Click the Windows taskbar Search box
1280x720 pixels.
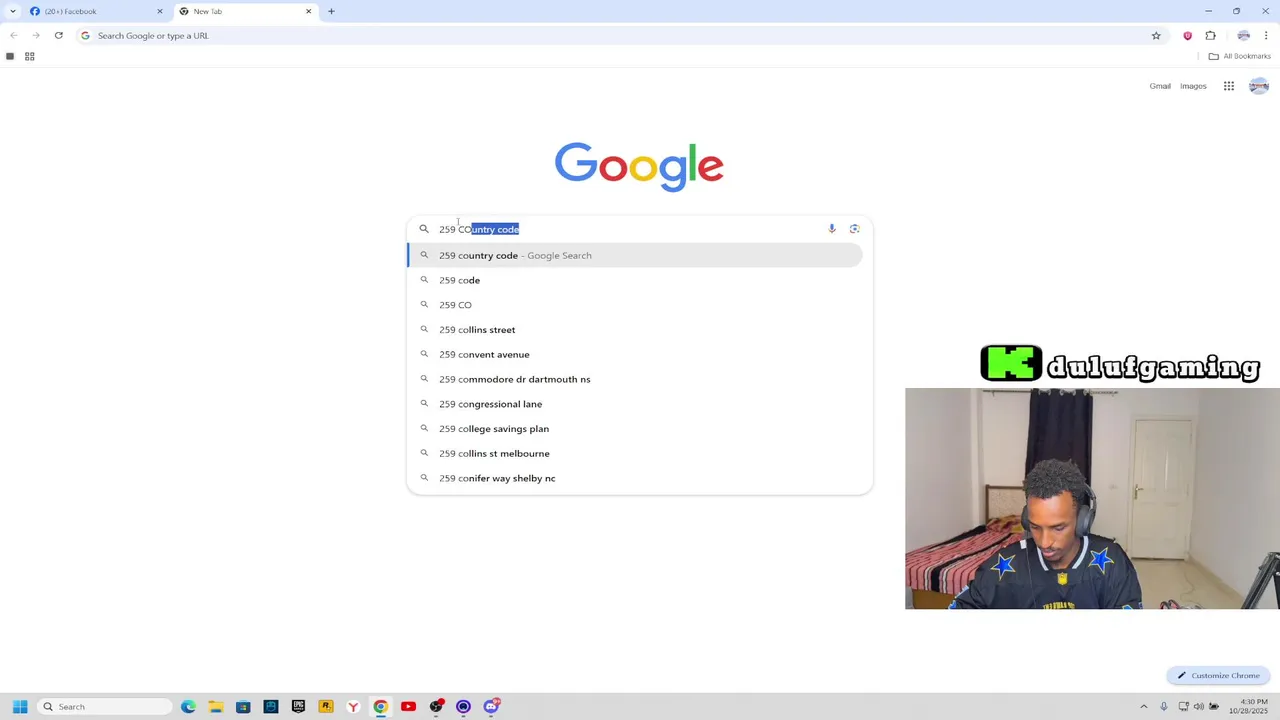tap(104, 707)
